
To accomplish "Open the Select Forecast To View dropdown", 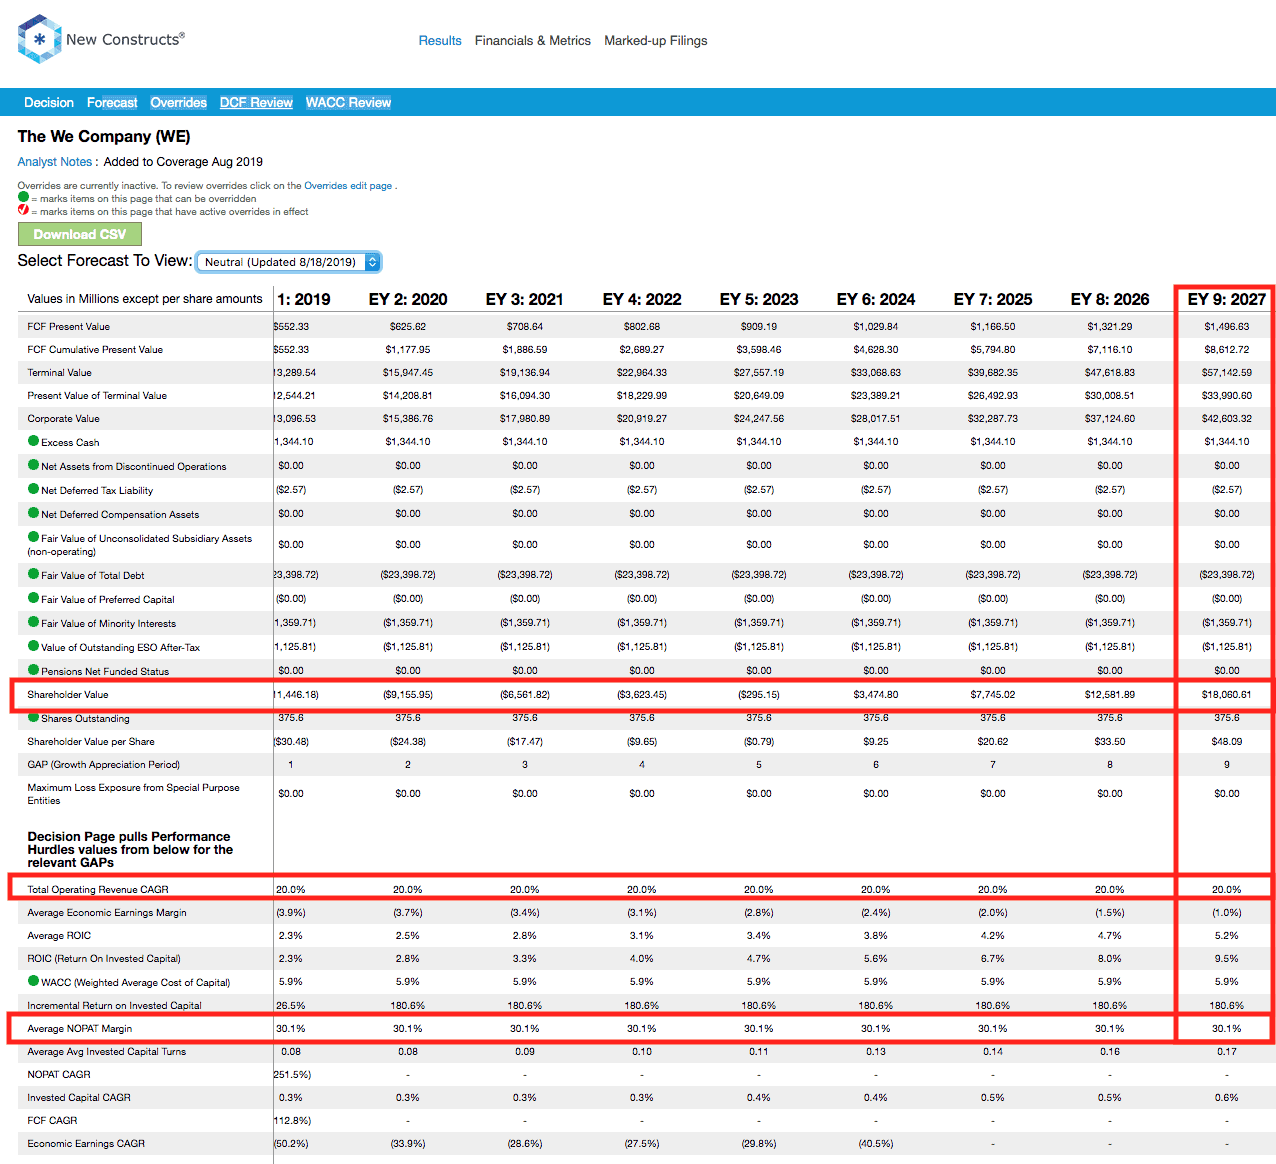I will click(288, 262).
